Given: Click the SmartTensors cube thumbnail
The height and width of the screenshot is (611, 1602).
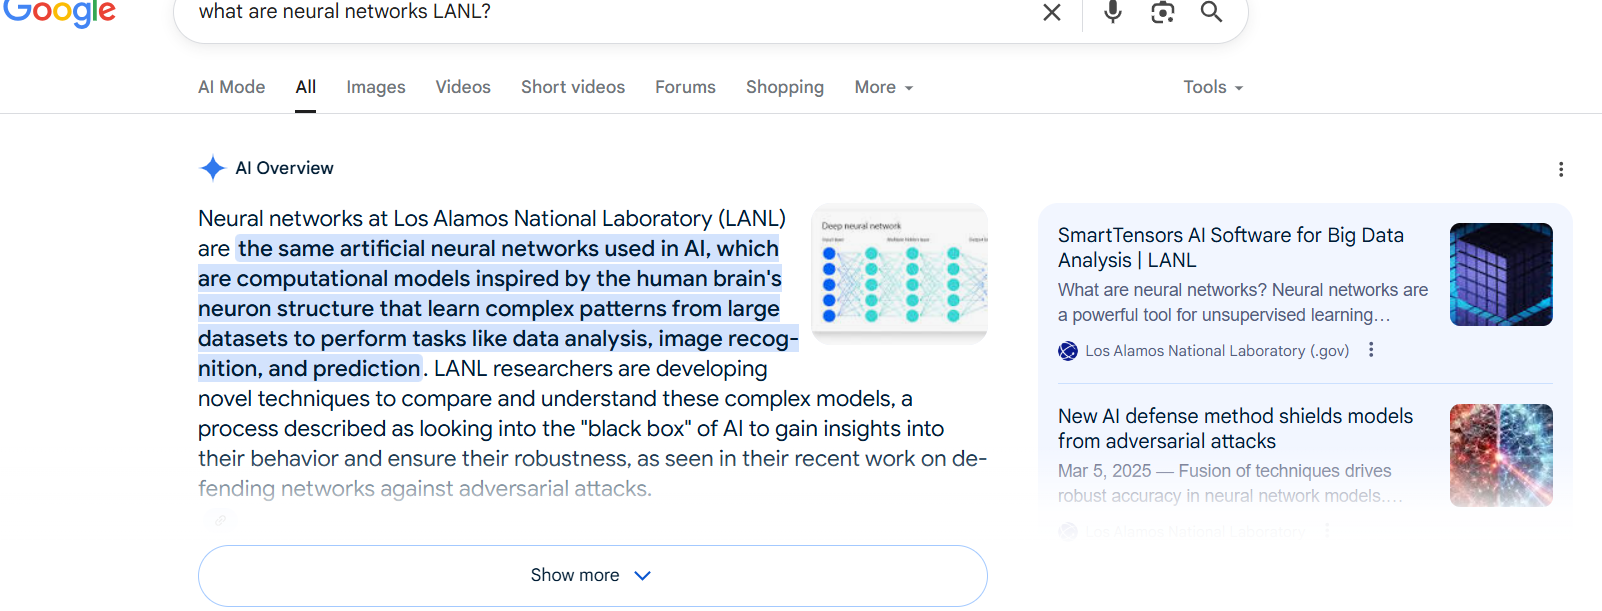Looking at the screenshot, I should (1501, 274).
